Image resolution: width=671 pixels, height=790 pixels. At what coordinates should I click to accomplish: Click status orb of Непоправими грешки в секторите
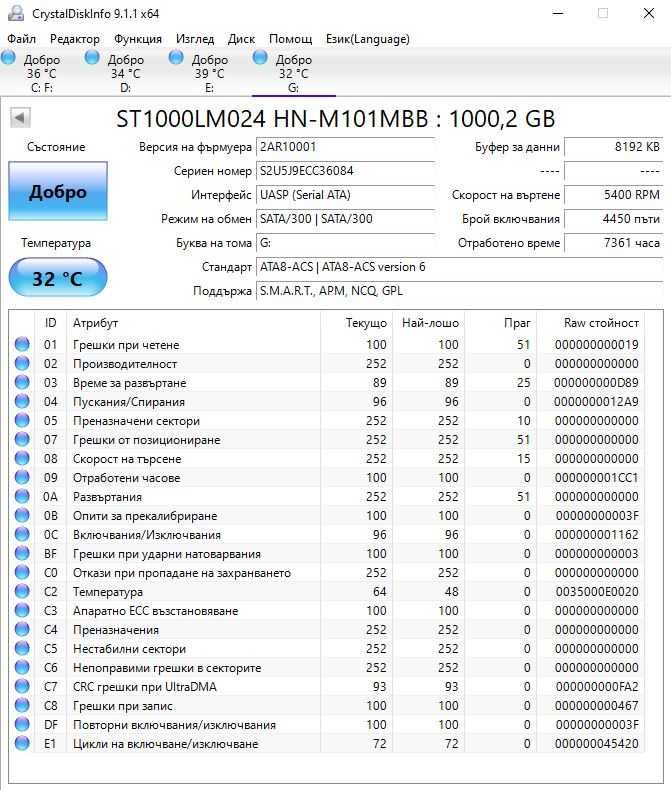22,667
